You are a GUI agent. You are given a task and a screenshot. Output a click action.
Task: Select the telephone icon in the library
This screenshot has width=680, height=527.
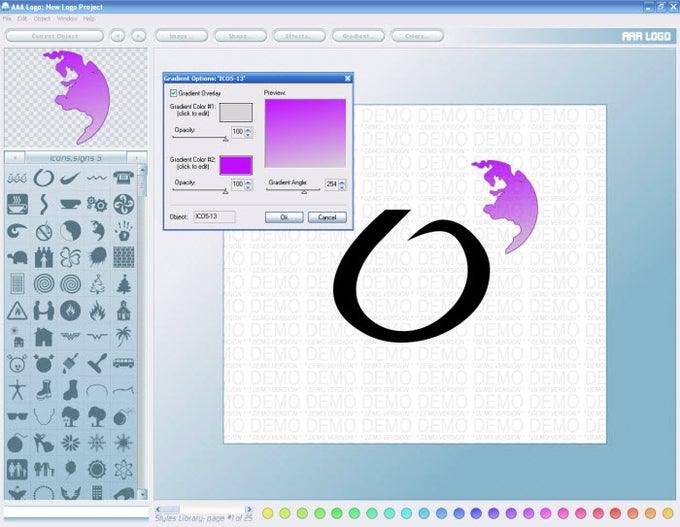124,177
